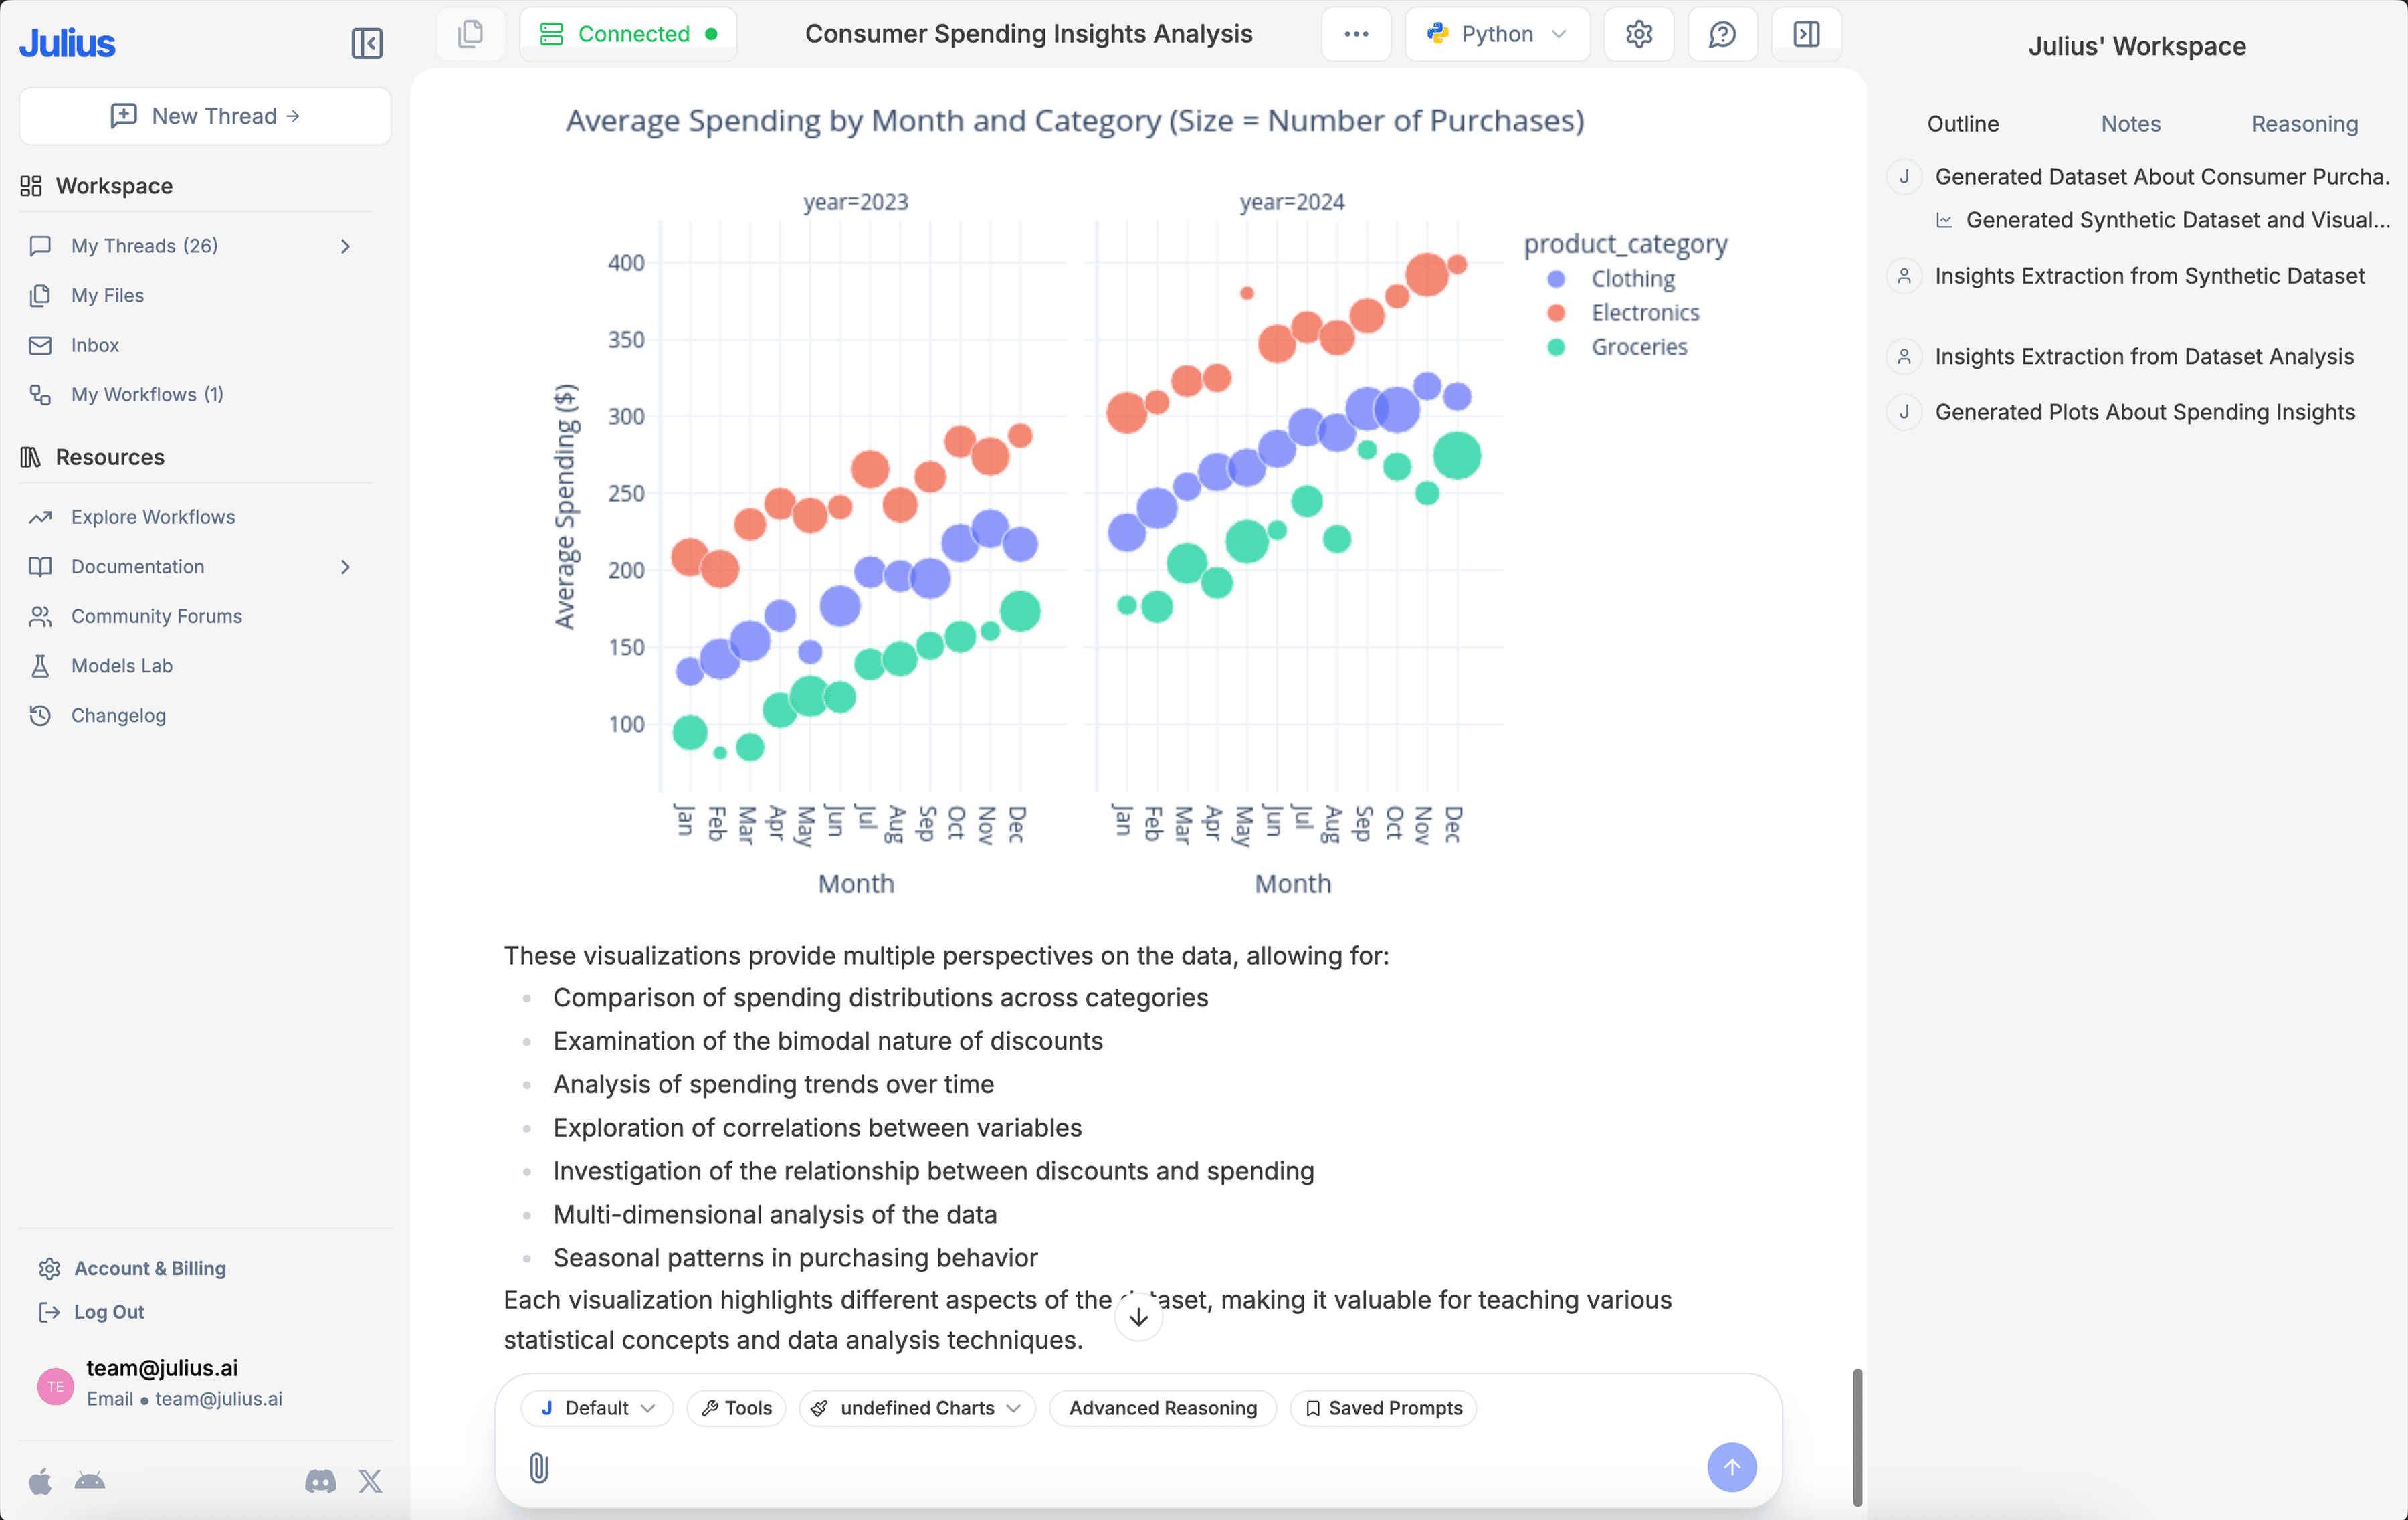Toggle Electronics series in chart legend
The width and height of the screenshot is (2408, 1520).
1644,313
